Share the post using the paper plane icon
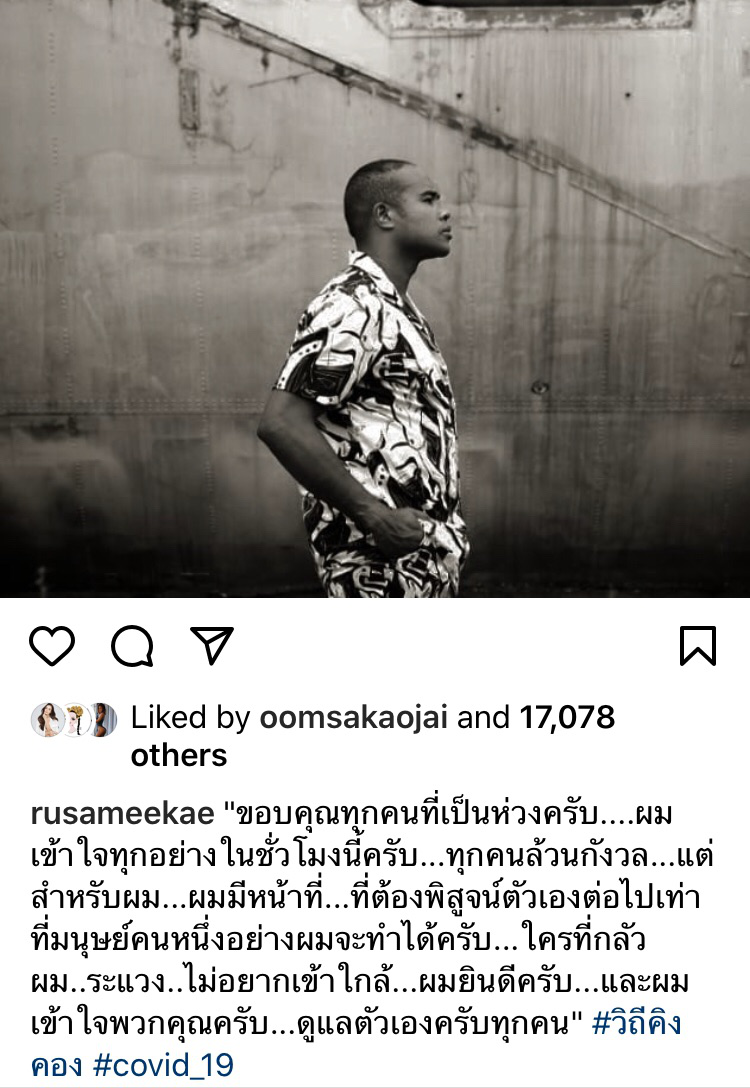 212,646
